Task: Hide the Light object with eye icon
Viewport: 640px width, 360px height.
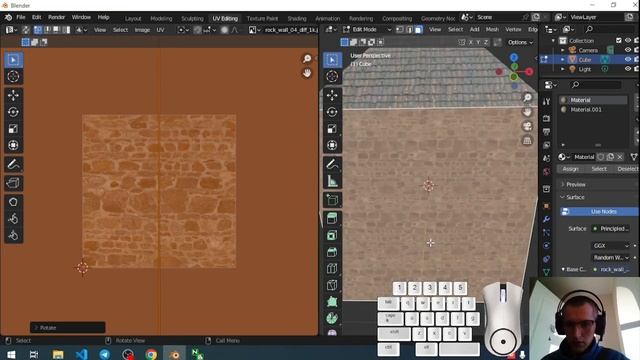Action: (x=628, y=69)
